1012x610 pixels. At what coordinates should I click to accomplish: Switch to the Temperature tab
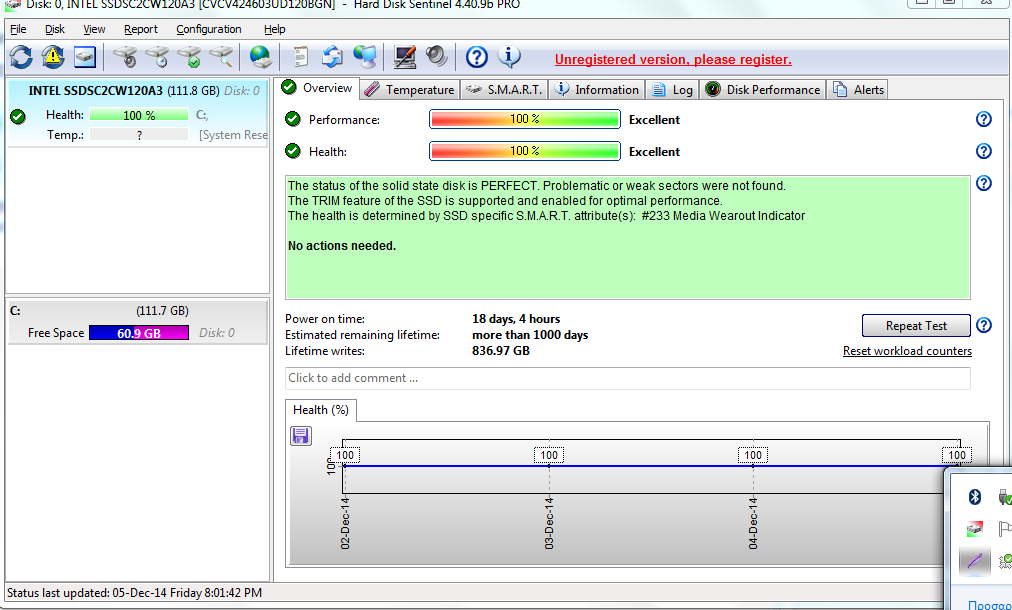pyautogui.click(x=410, y=90)
